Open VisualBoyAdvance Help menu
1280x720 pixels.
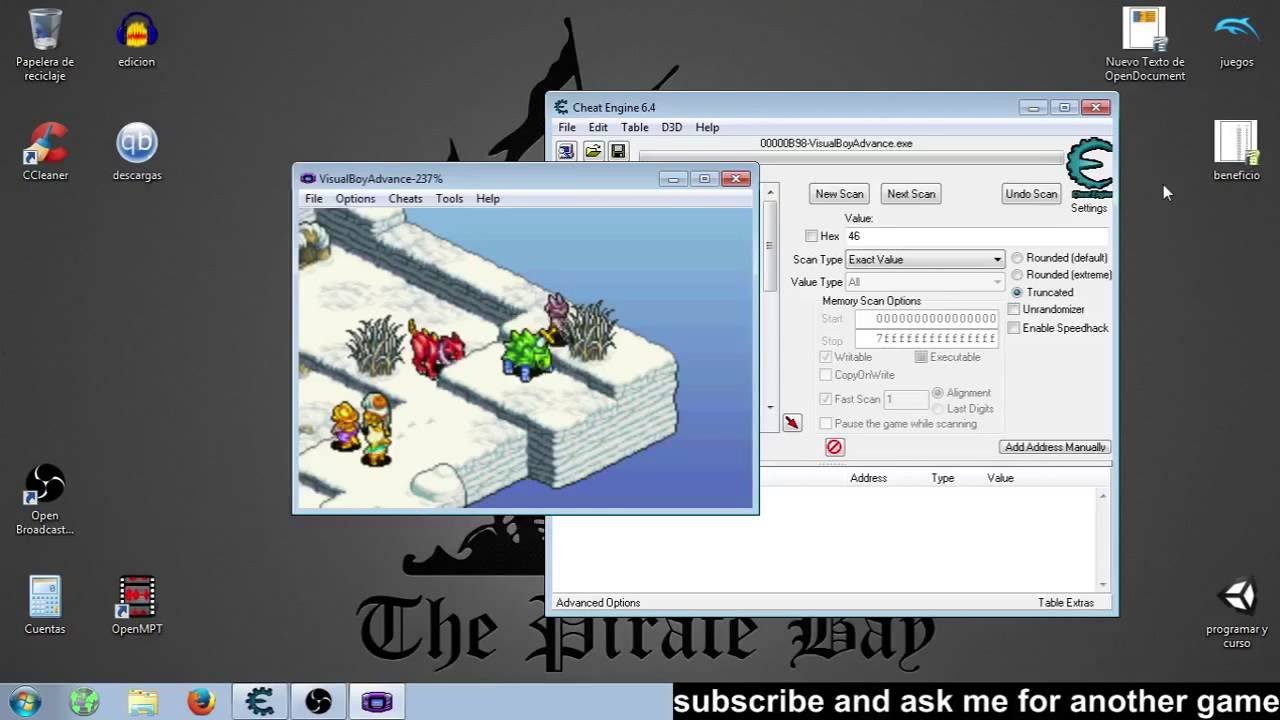(488, 198)
